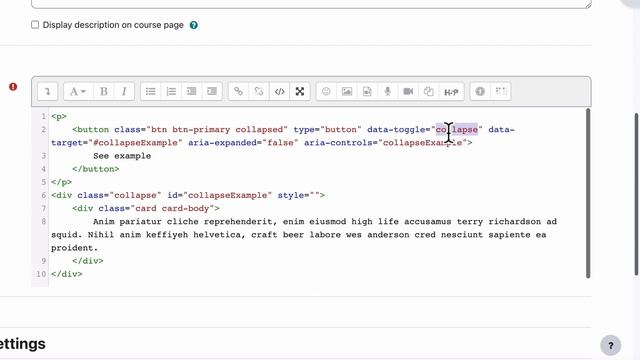The height and width of the screenshot is (360, 640).
Task: Click the "collapseExample" id value on line 6
Action: [227, 195]
